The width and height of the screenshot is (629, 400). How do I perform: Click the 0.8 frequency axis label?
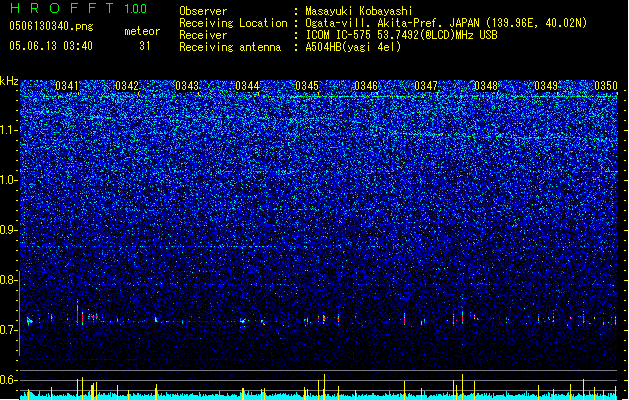point(9,280)
